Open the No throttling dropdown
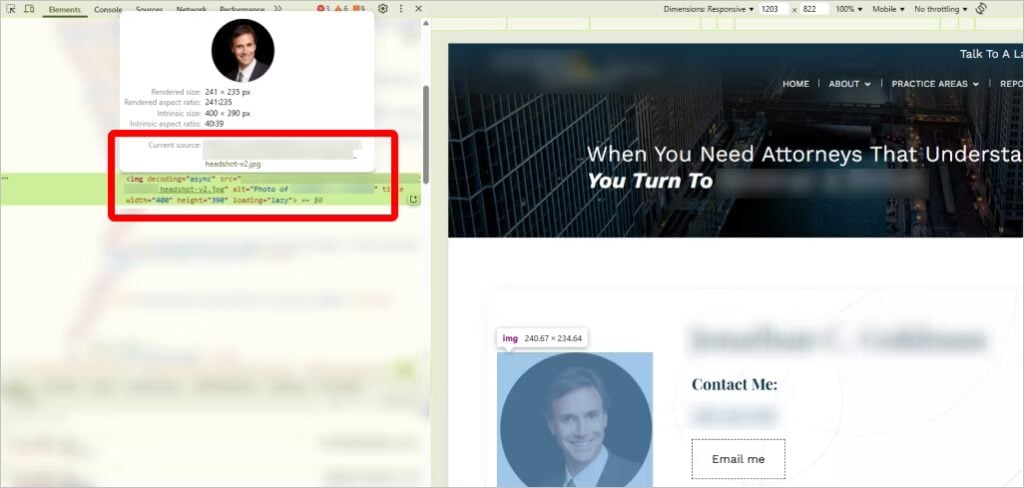 tap(940, 9)
